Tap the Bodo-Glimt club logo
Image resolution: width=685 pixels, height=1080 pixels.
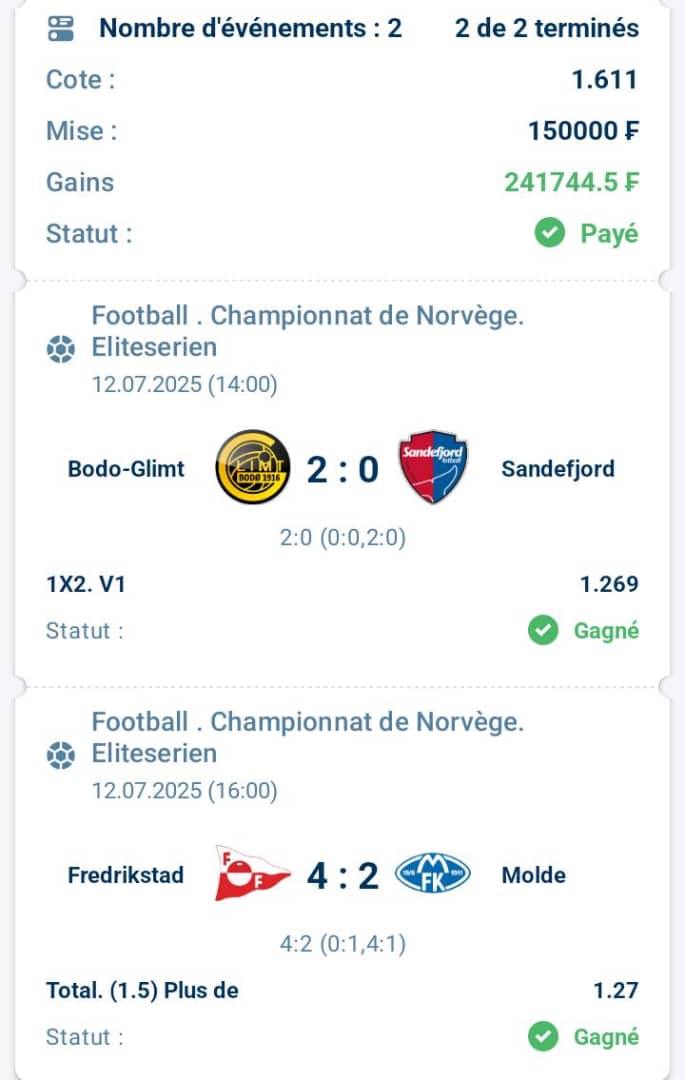[253, 467]
